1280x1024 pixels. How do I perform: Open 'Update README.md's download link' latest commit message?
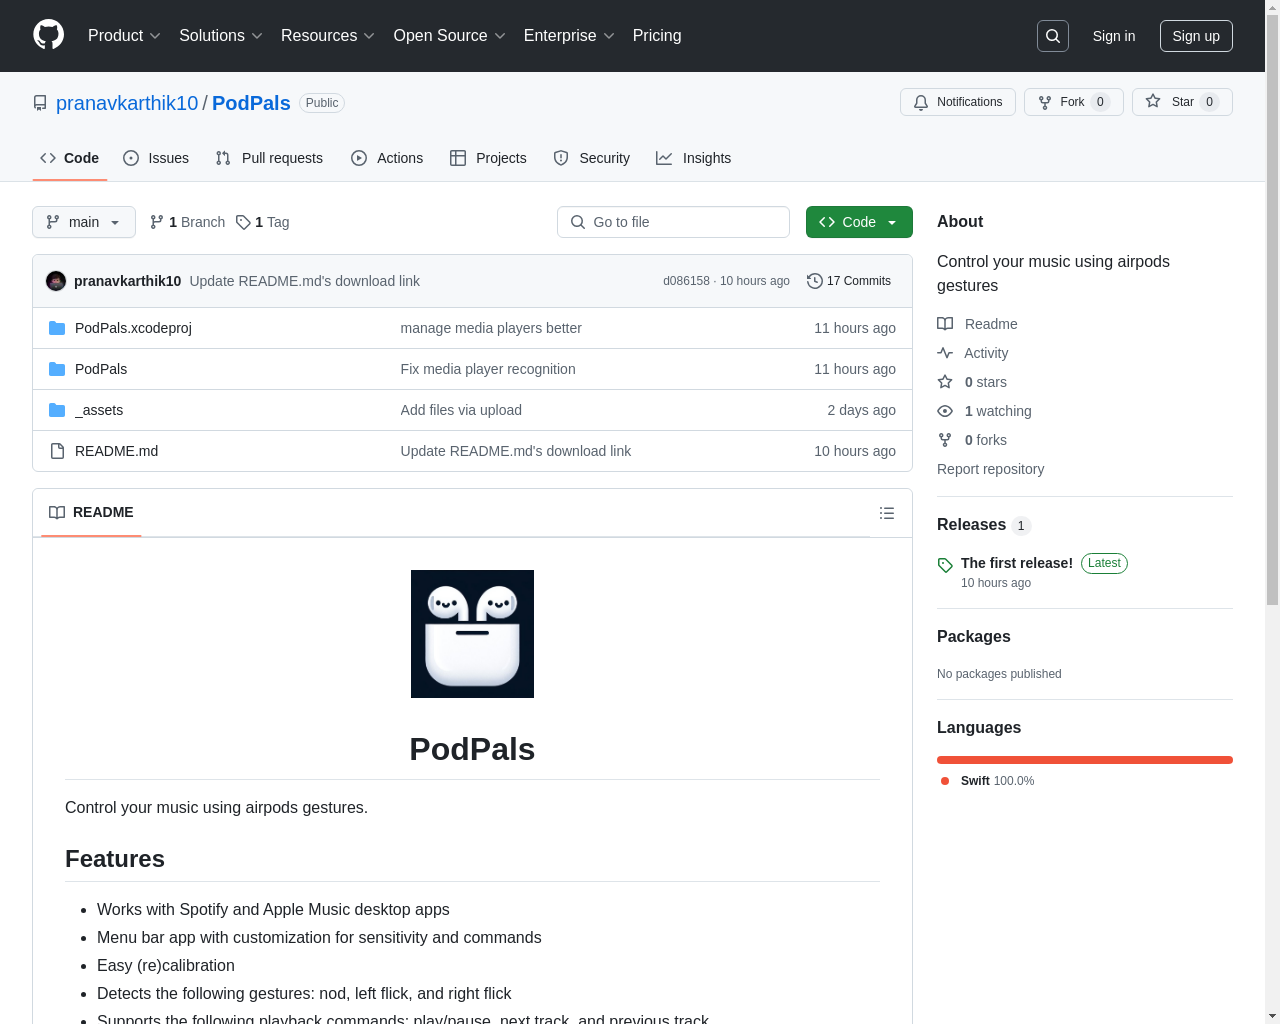coord(304,281)
